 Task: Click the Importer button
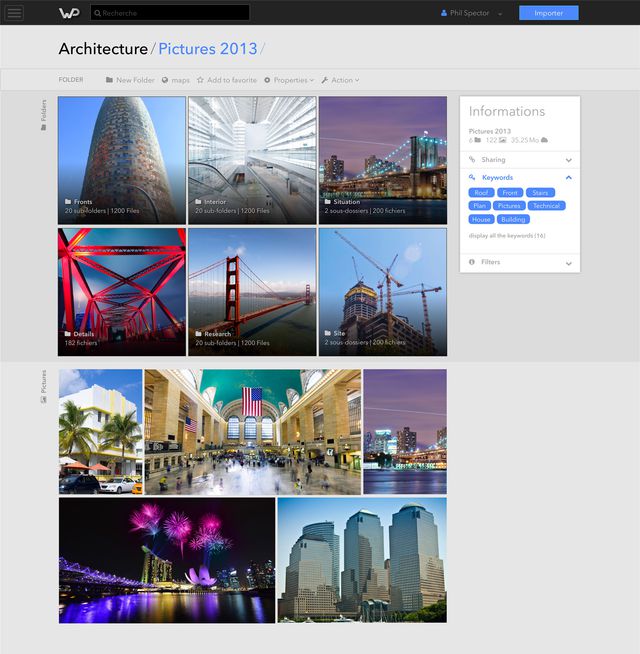(549, 13)
